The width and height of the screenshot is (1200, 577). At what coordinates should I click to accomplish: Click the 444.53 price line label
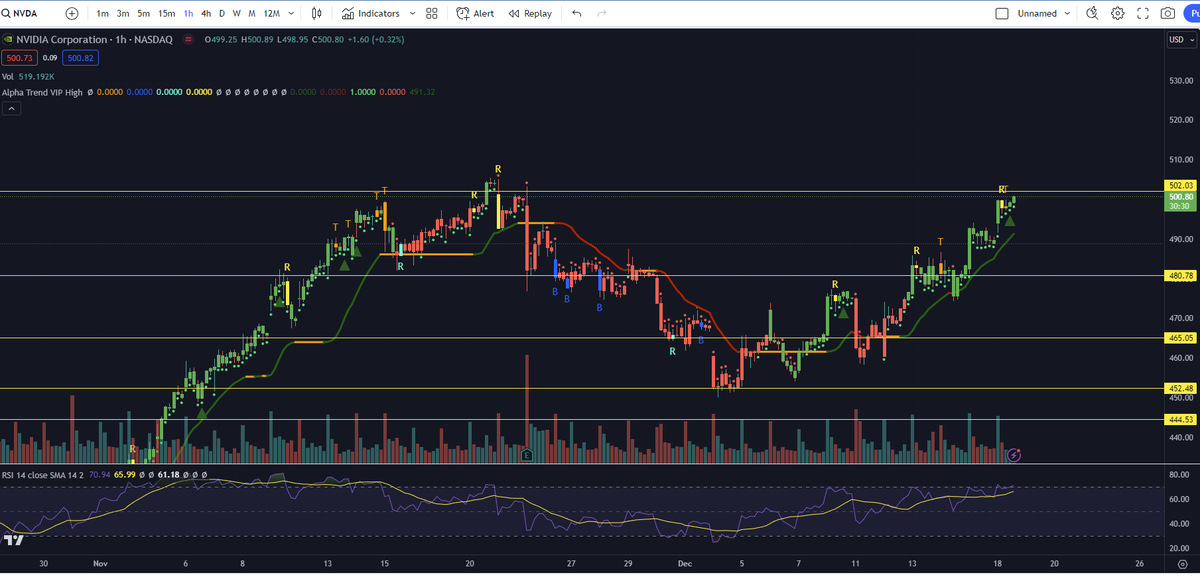click(x=1180, y=420)
